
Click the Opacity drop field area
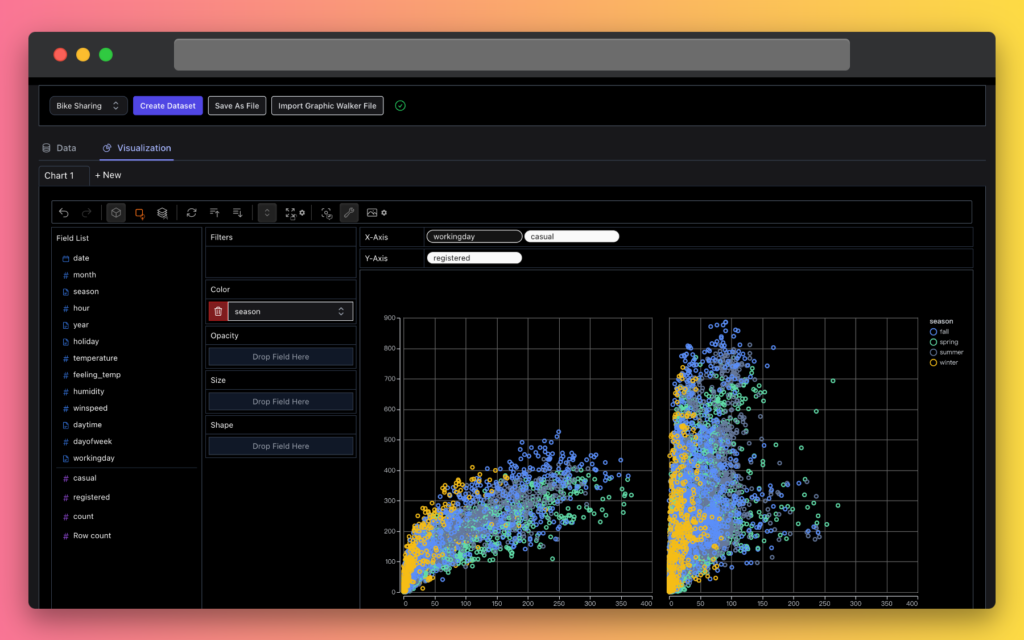tap(281, 357)
